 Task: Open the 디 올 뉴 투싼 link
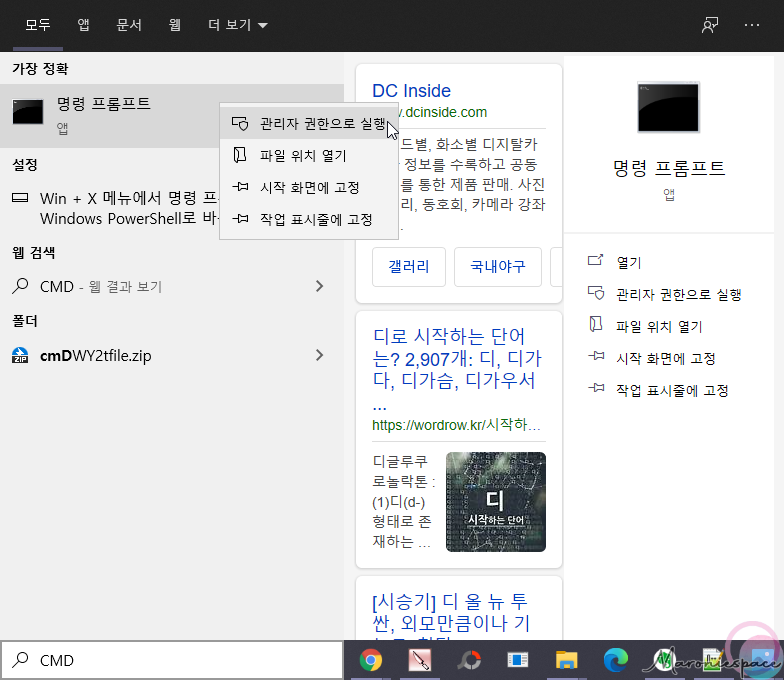[x=451, y=615]
